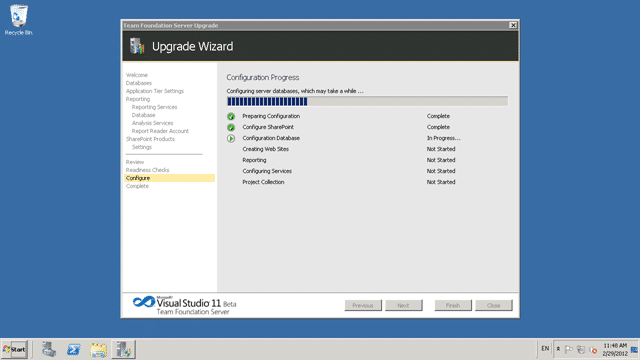This screenshot has height=360, width=640.
Task: Click the Finish button
Action: pos(453,305)
